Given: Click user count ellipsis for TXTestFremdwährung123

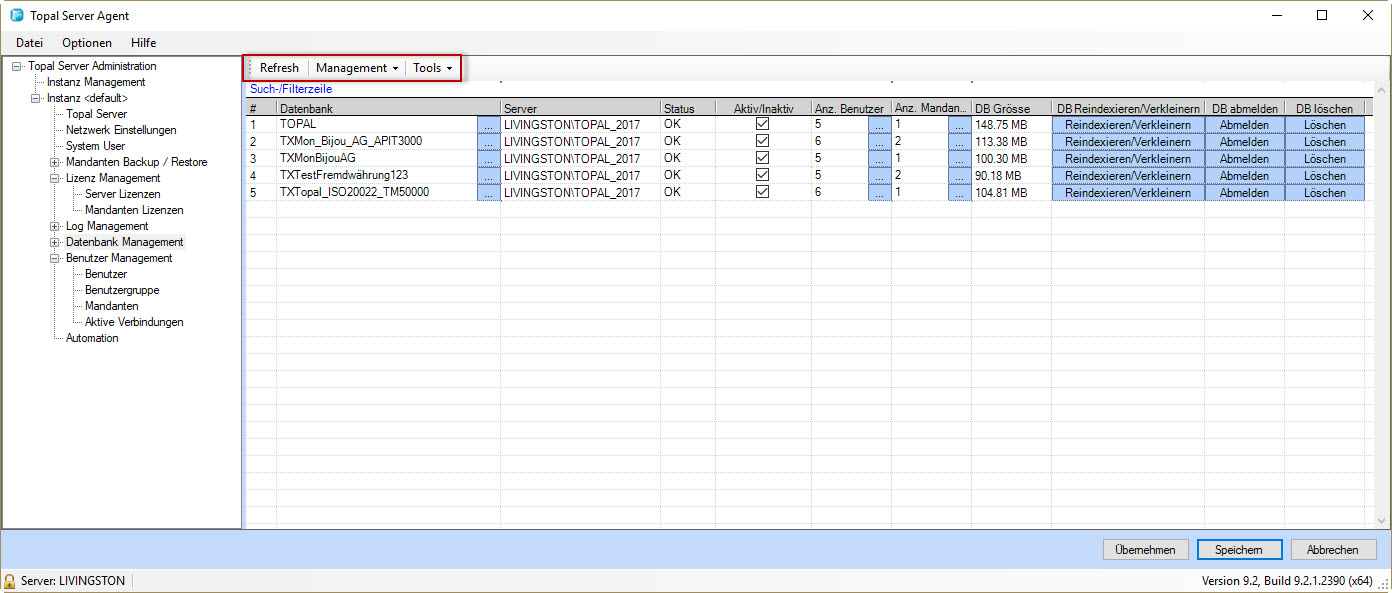Looking at the screenshot, I should click(879, 176).
